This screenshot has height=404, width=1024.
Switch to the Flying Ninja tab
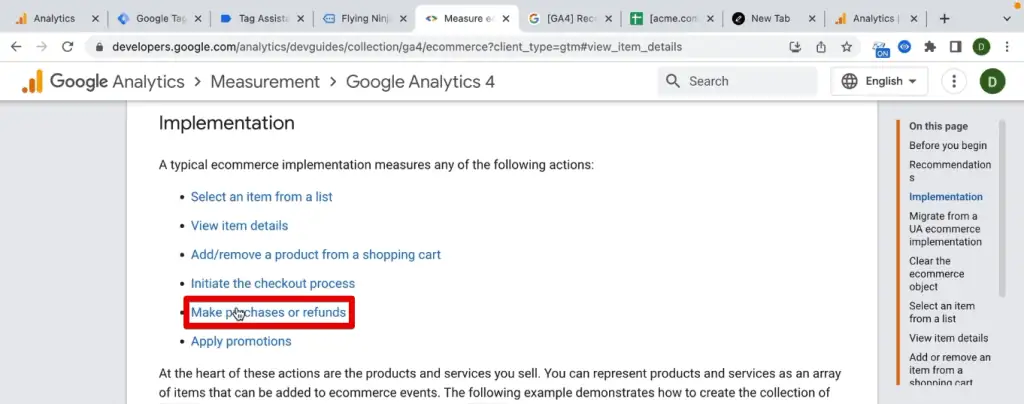point(362,19)
